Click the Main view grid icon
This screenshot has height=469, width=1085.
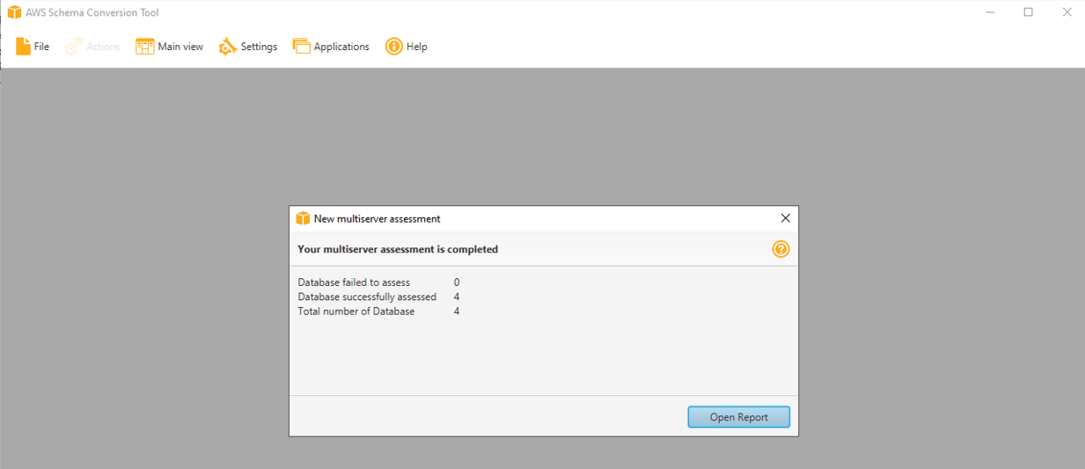(145, 46)
